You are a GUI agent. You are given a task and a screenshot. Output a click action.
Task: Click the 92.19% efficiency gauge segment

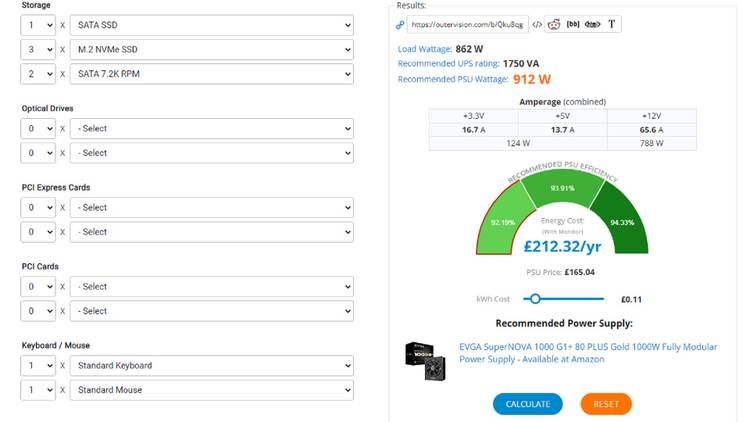pyautogui.click(x=505, y=222)
